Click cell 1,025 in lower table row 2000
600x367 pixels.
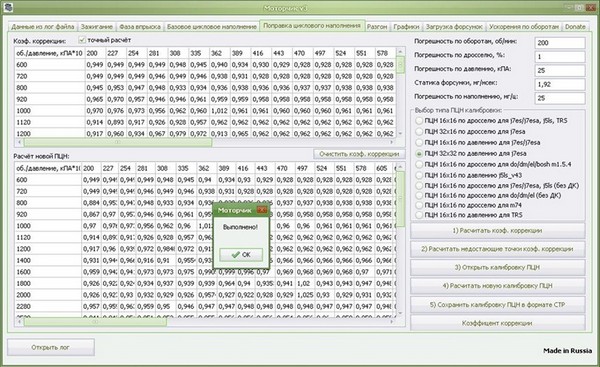pos(305,295)
